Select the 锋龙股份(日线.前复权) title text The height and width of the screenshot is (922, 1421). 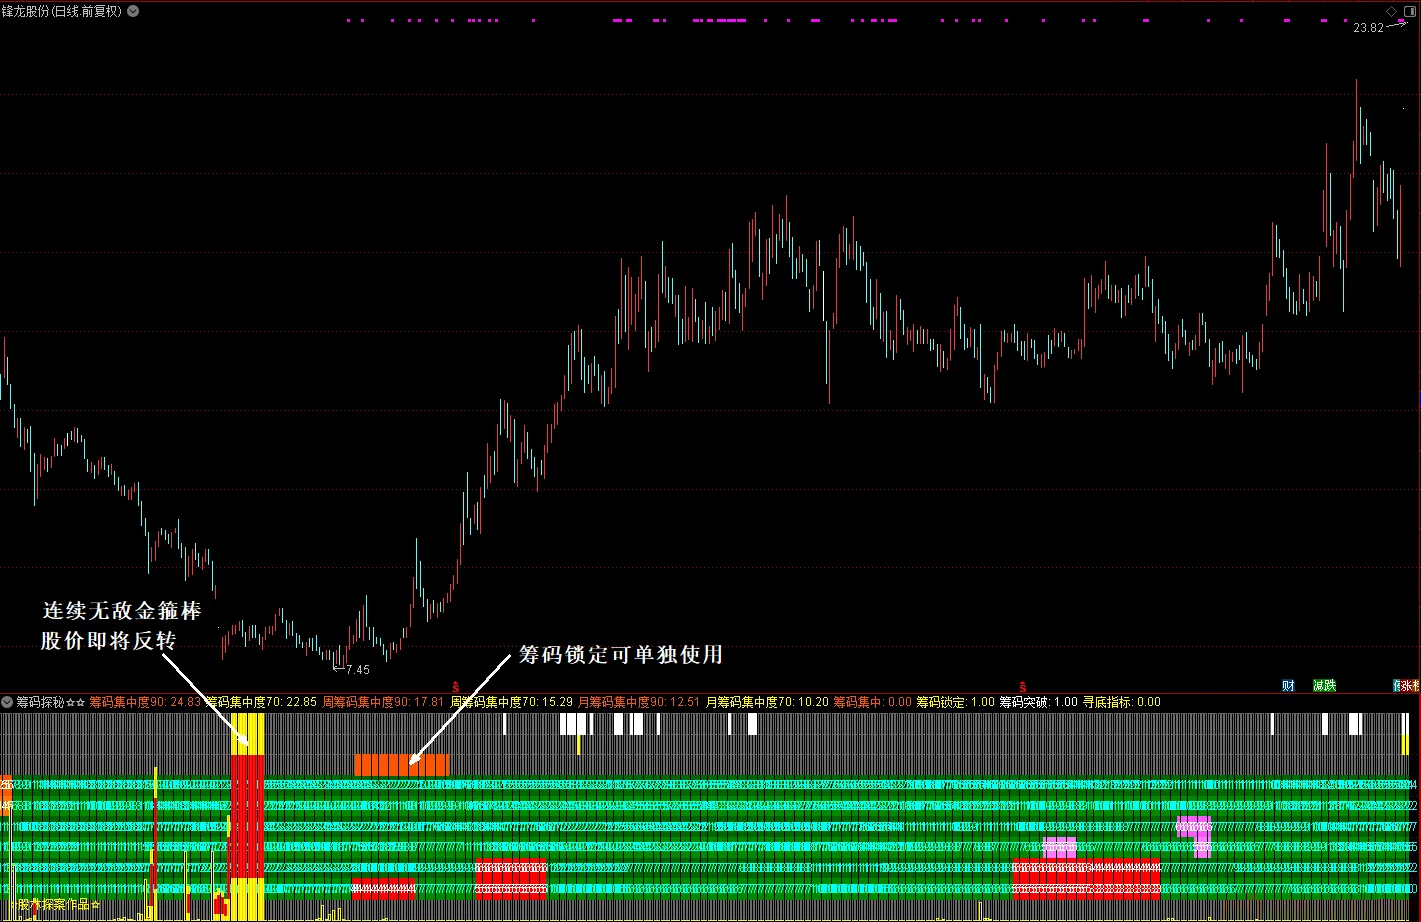tap(62, 11)
